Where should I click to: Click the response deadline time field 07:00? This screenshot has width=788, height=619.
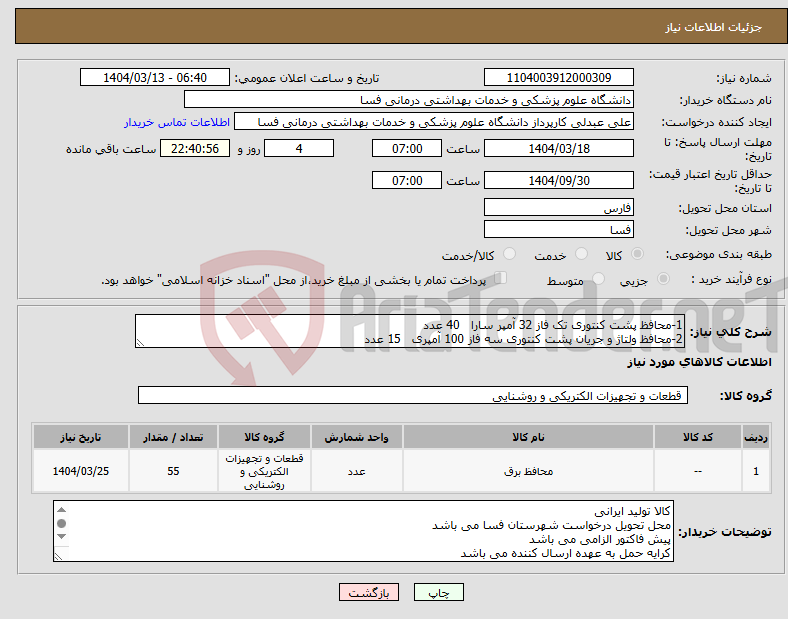coord(407,148)
